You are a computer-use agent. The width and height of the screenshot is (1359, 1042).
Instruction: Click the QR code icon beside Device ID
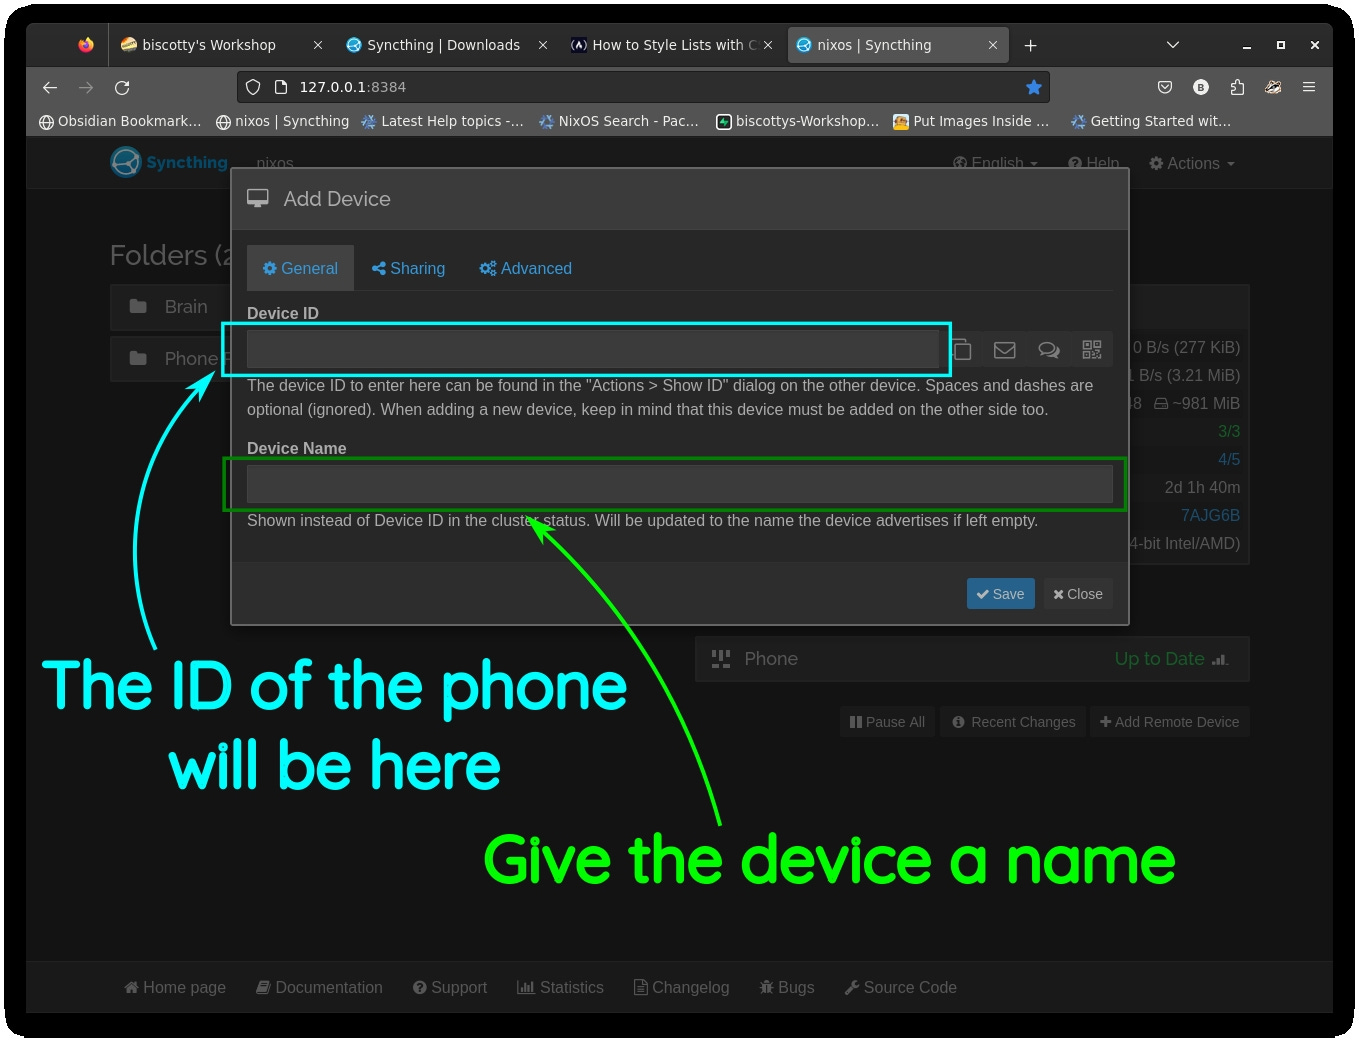[1092, 349]
